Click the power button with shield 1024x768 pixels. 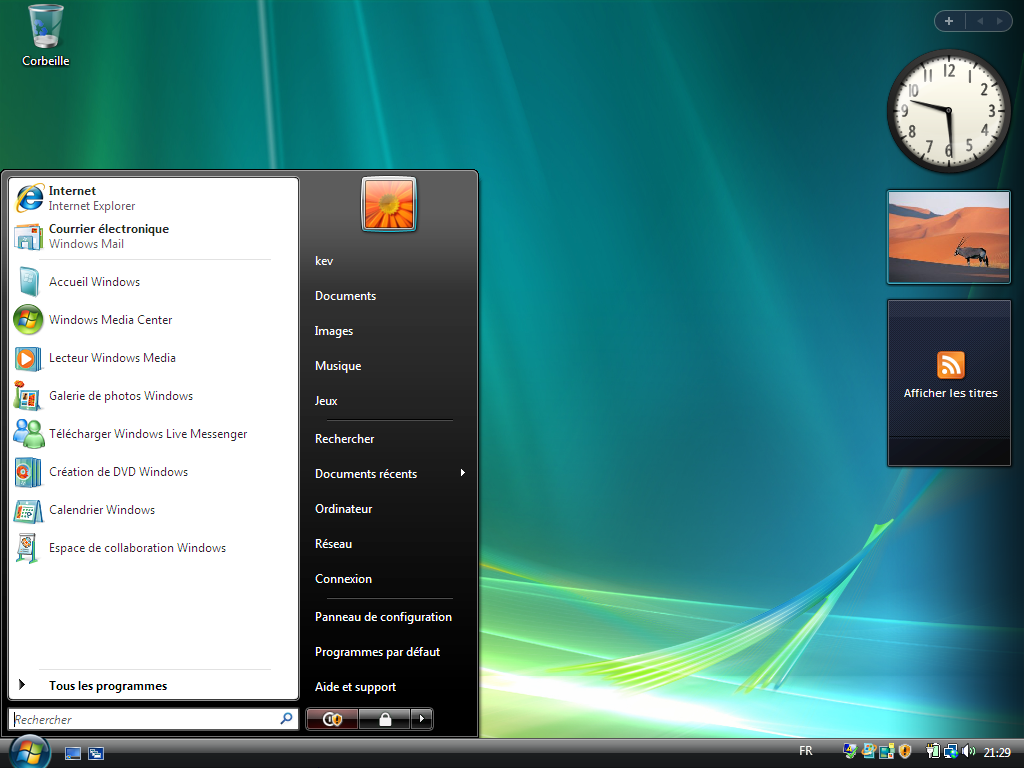(x=332, y=719)
